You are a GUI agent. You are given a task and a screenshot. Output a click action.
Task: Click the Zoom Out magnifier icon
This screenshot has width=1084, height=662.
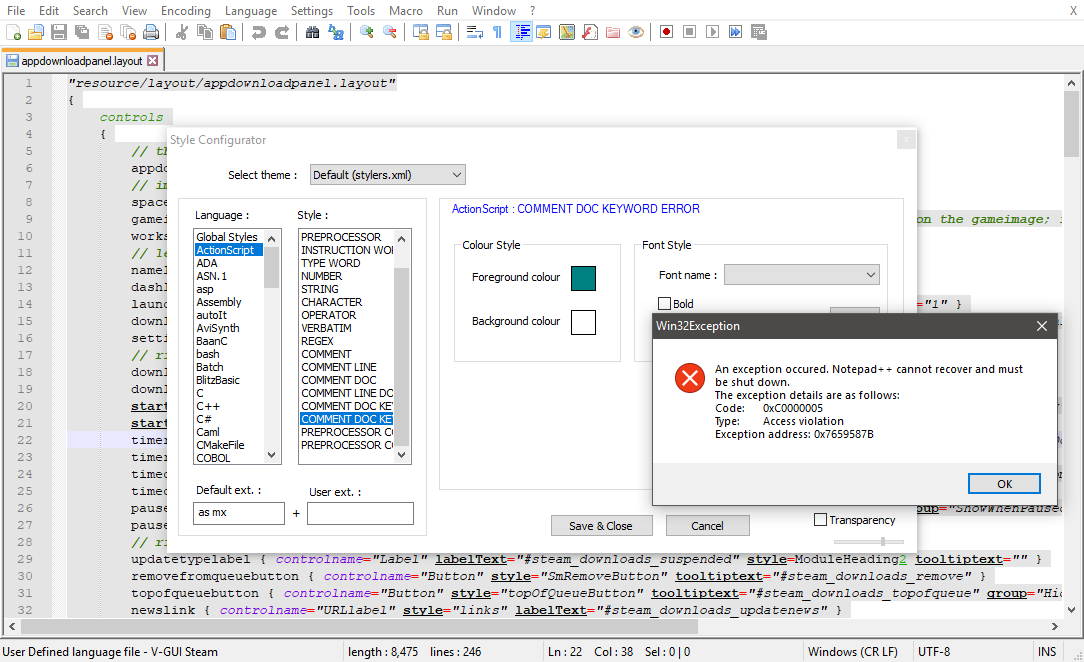390,32
